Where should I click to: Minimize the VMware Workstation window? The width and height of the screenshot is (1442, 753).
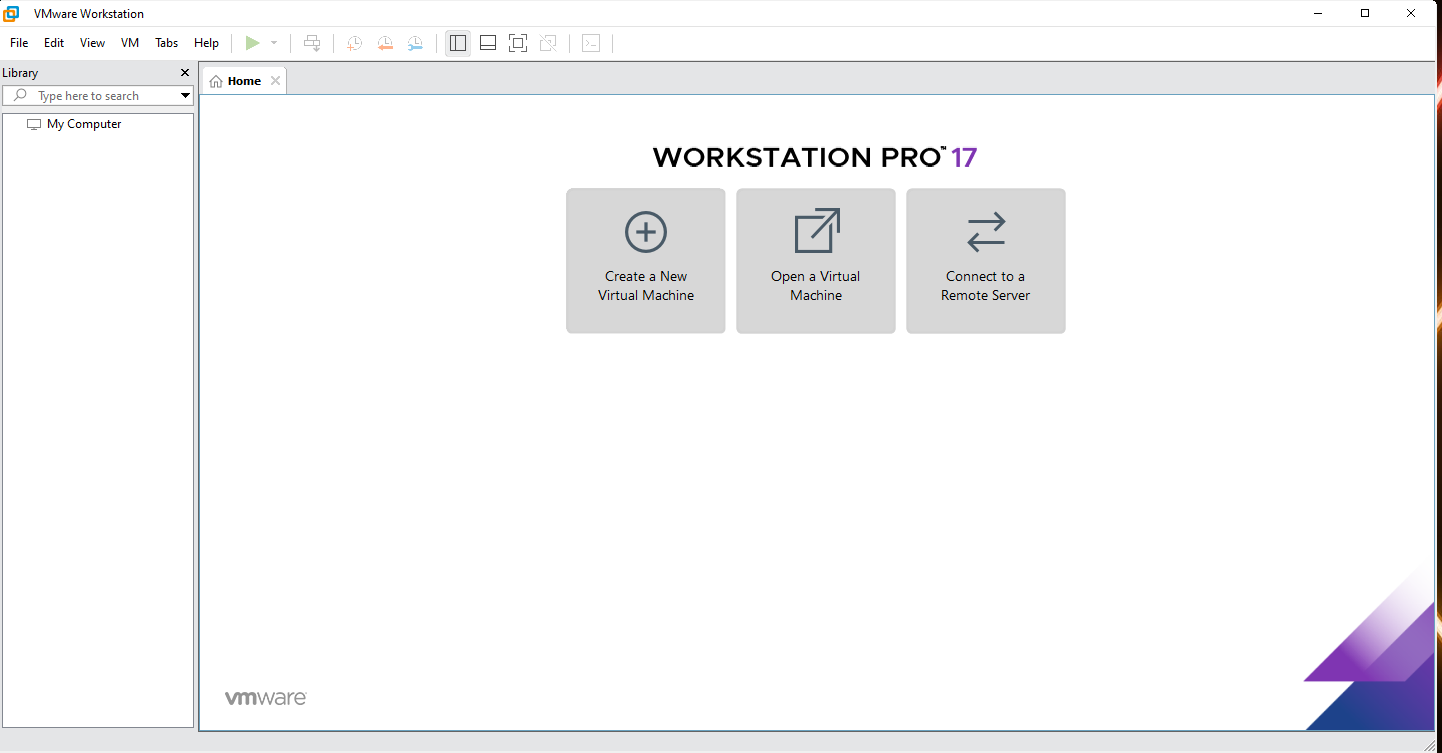tap(1319, 13)
